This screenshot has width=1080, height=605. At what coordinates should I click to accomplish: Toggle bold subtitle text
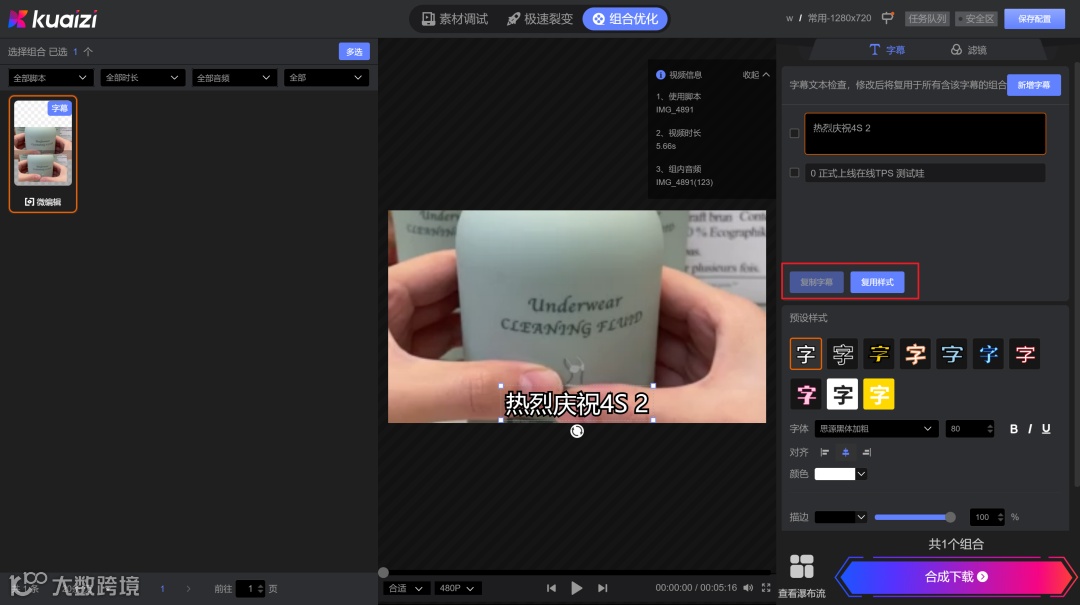coord(1014,429)
